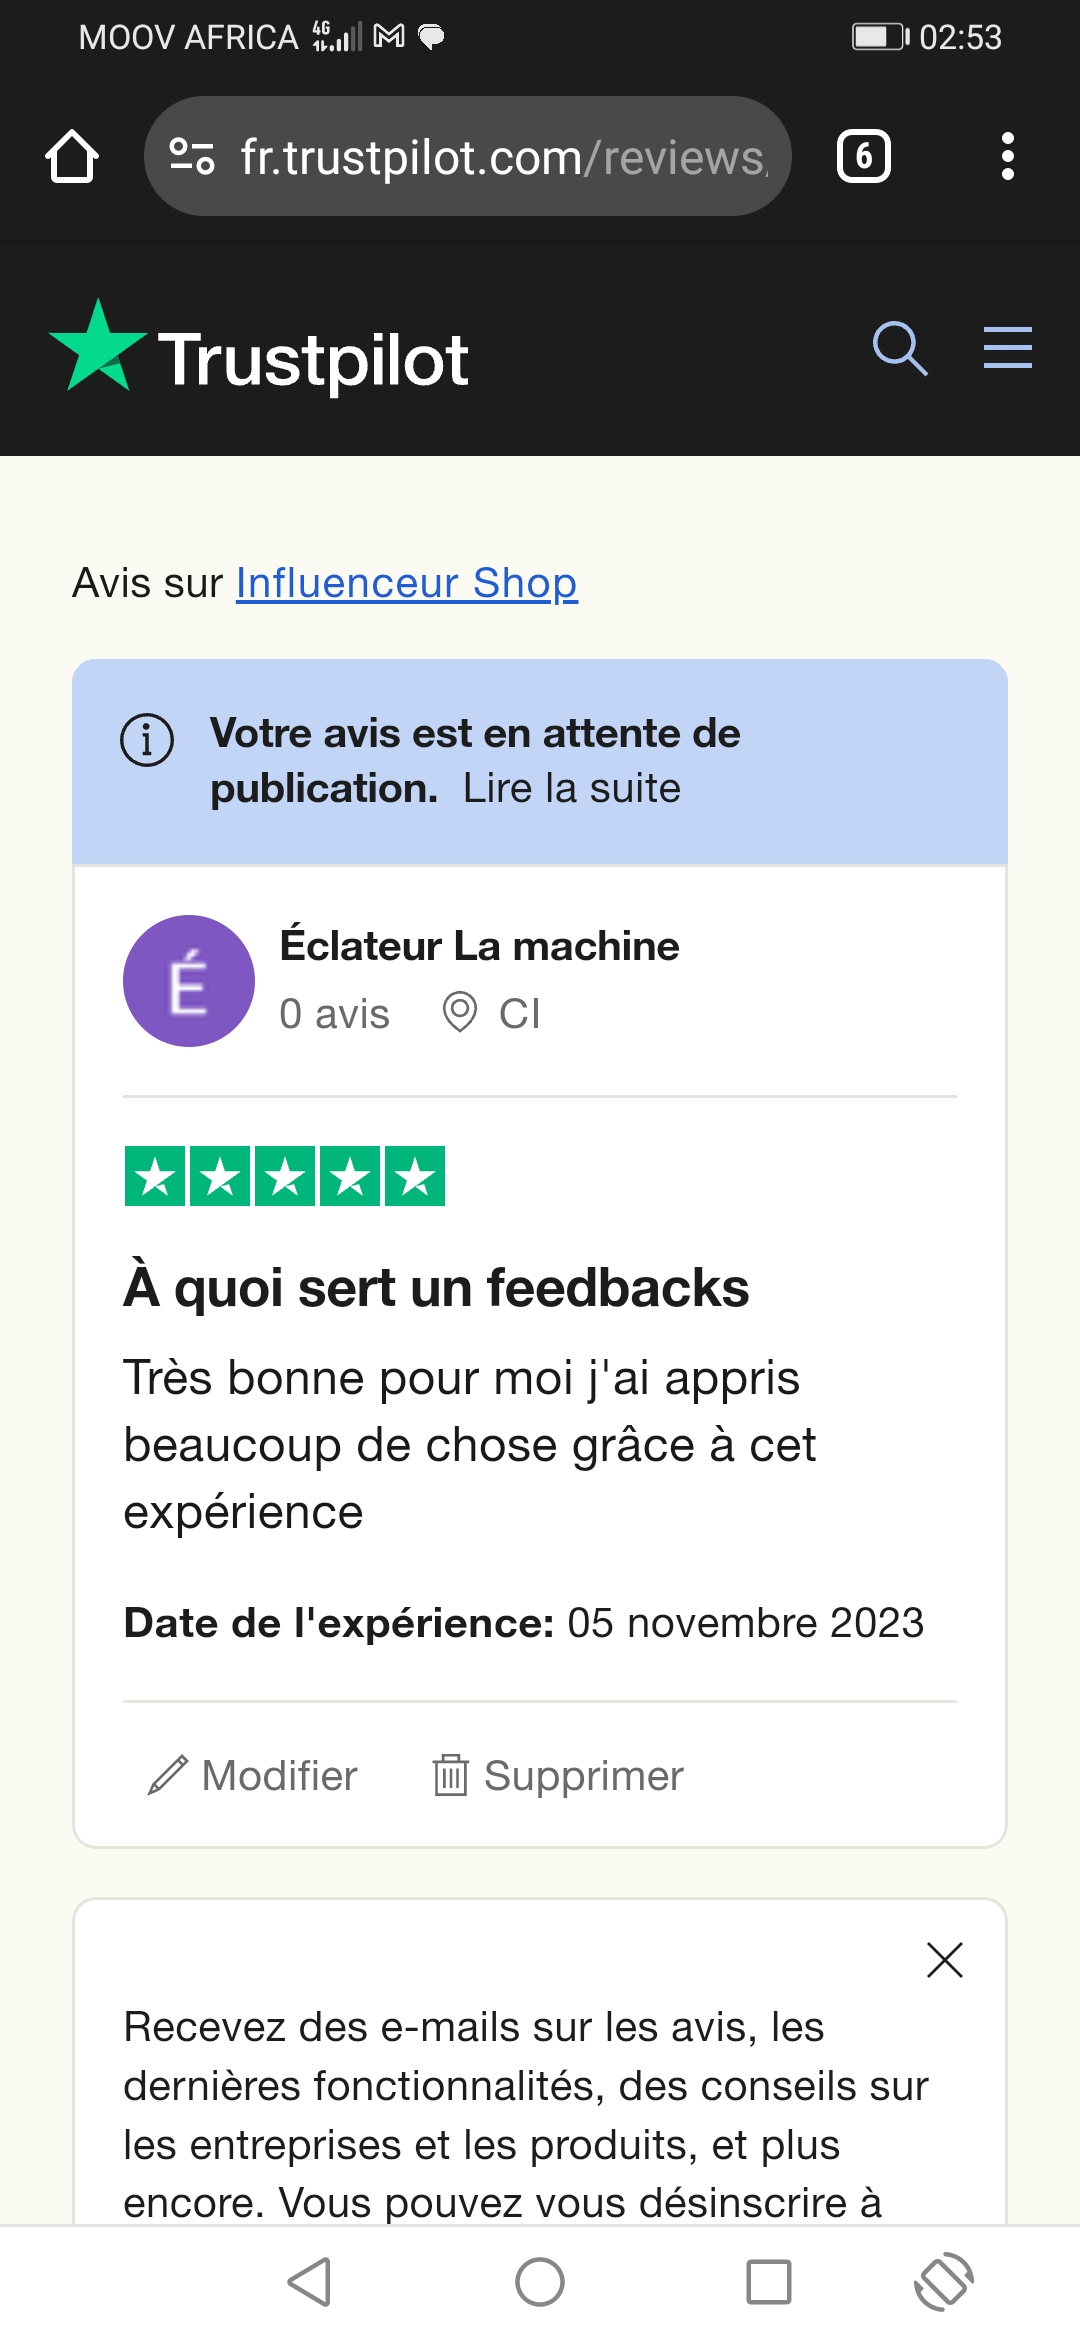
Task: Click Supprimer to delete the review
Action: [559, 1776]
